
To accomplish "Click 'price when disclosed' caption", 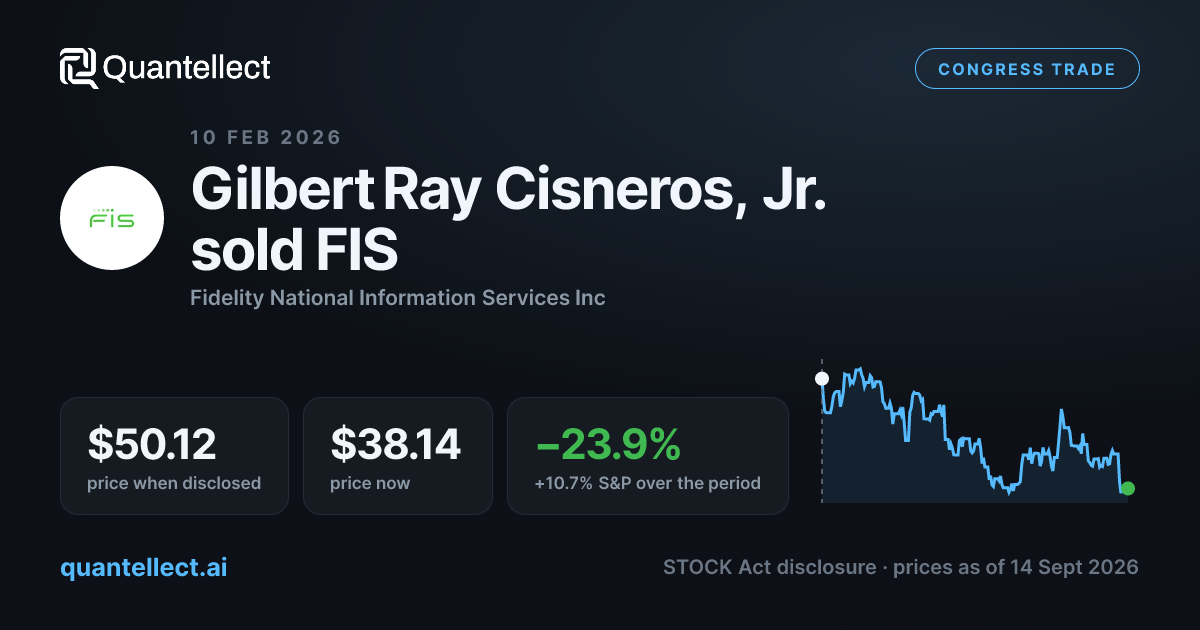I will click(174, 483).
